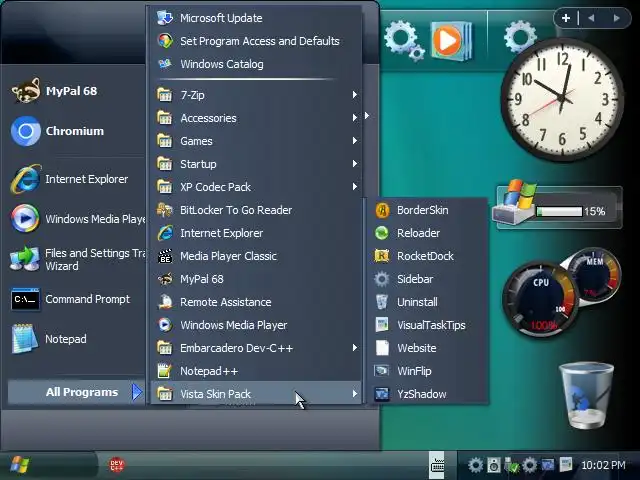Go to next sidebar page arrow
The width and height of the screenshot is (640, 480).
(x=616, y=18)
